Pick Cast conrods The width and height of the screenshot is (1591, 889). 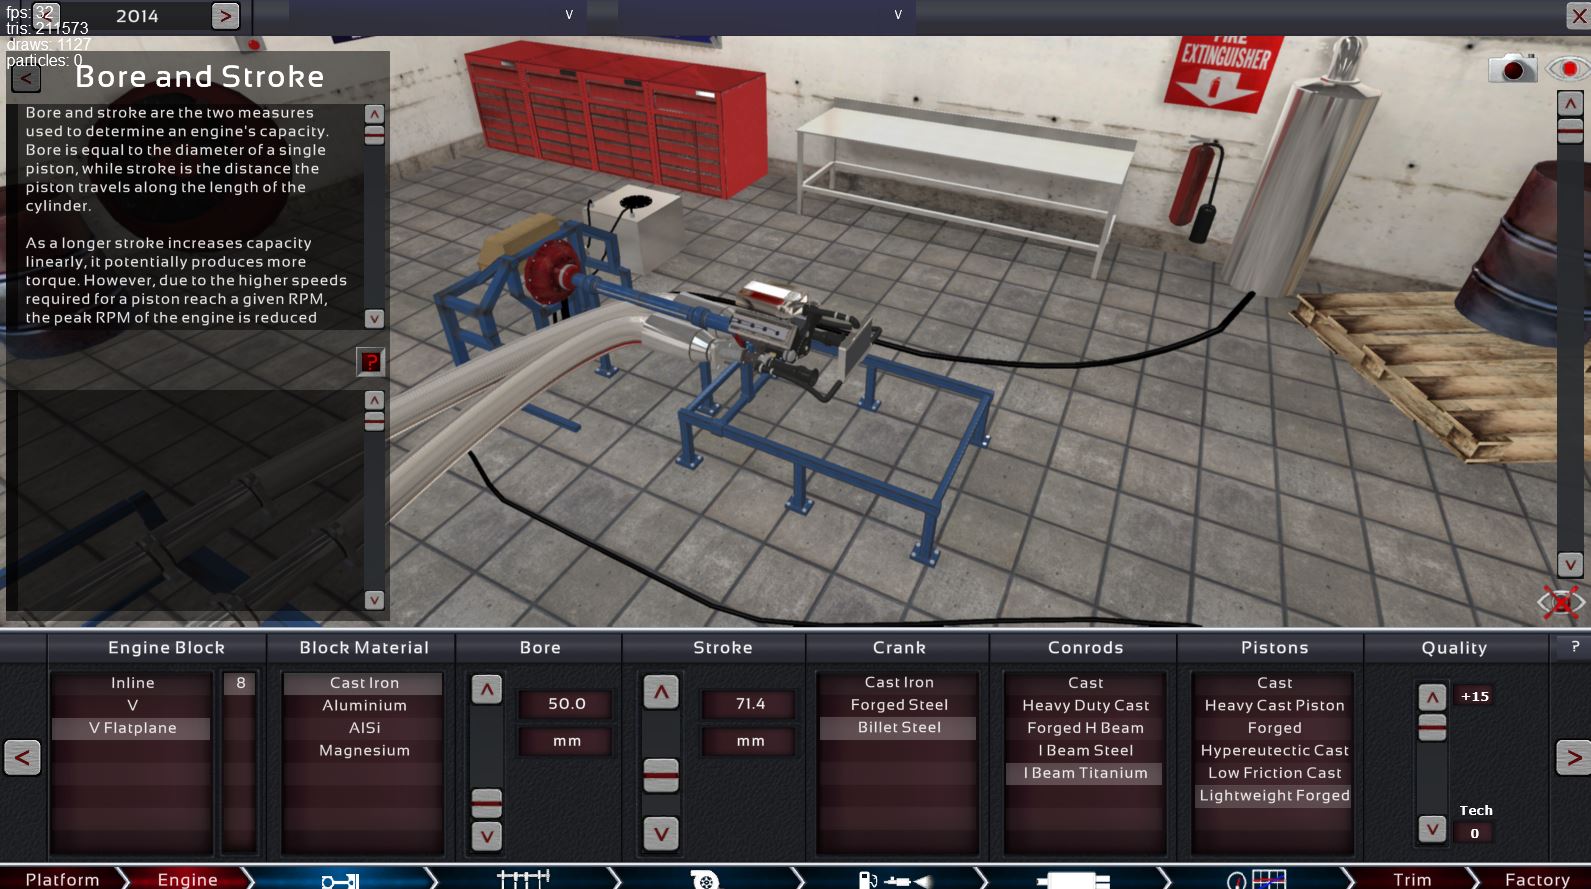coord(1085,683)
